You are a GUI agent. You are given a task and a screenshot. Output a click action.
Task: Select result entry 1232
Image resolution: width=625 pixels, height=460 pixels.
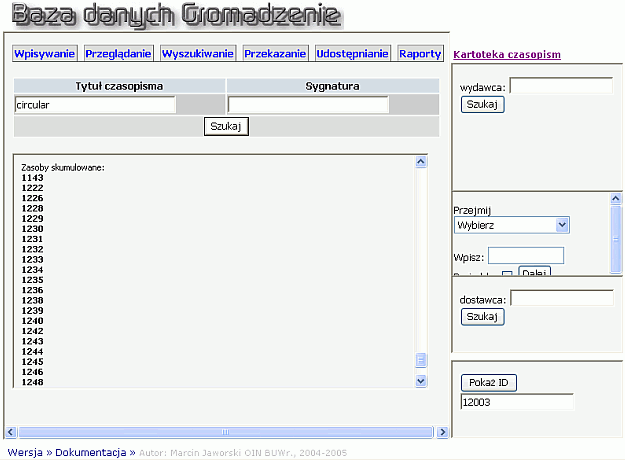click(x=33, y=249)
